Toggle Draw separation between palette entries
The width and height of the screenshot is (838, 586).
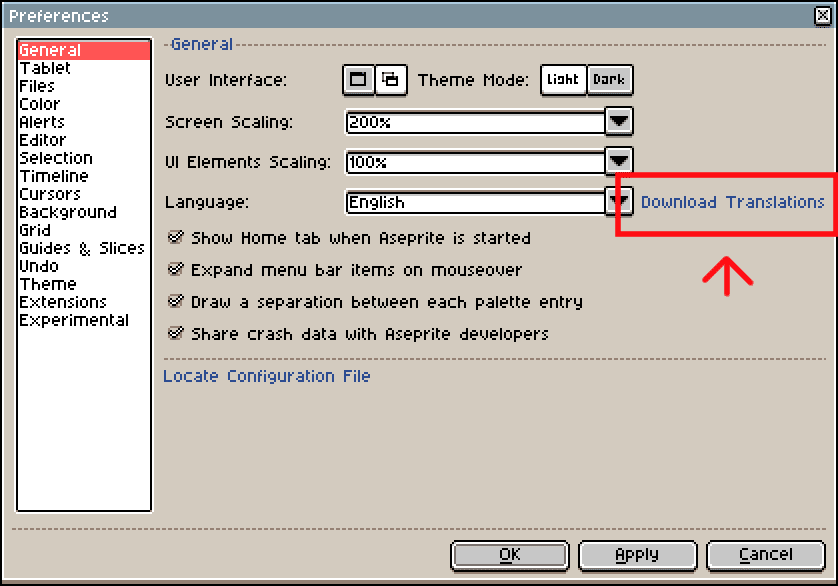click(x=375, y=302)
